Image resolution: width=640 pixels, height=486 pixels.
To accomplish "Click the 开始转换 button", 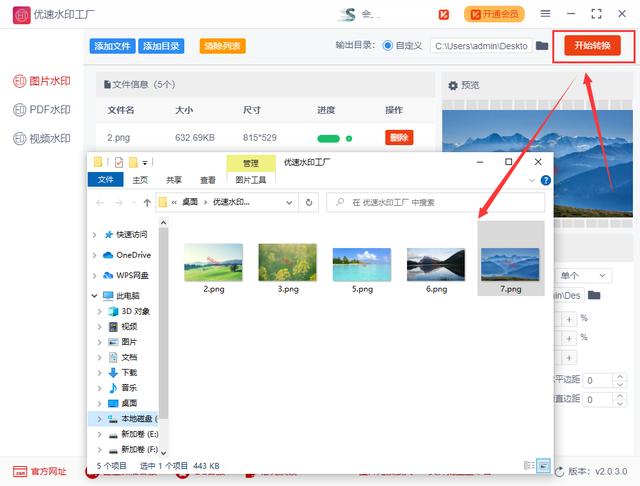I will coord(592,45).
